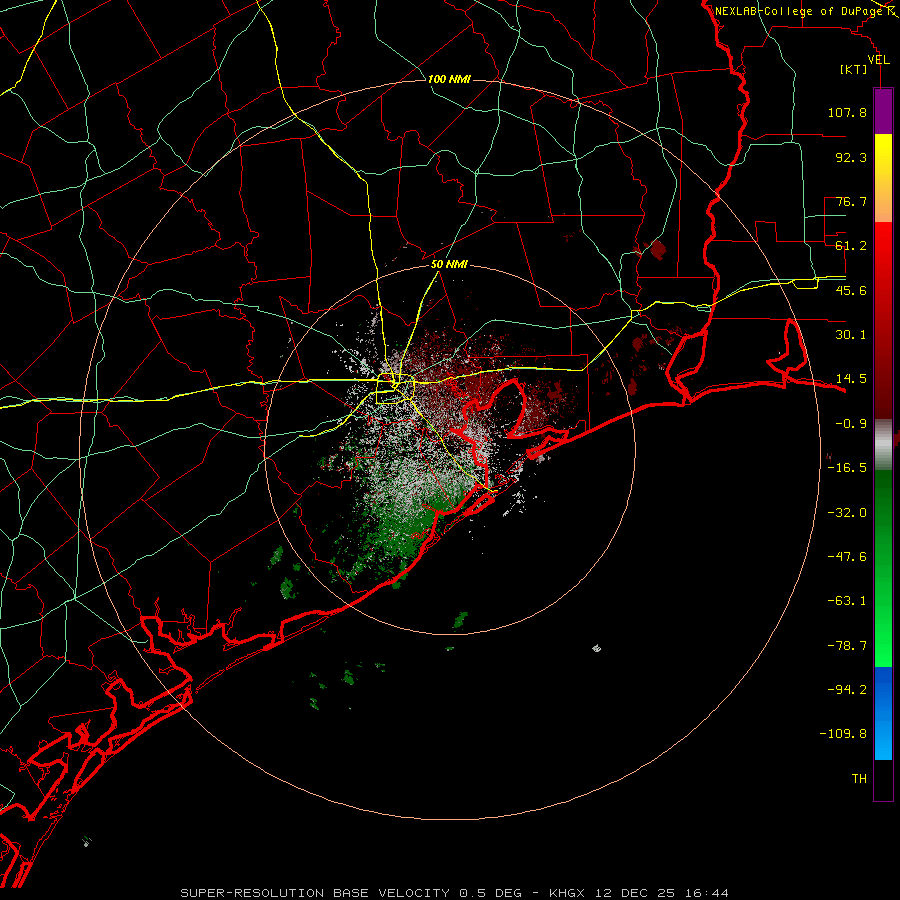Click the bright green segment of color bar
900x900 pixels.
[x=883, y=568]
